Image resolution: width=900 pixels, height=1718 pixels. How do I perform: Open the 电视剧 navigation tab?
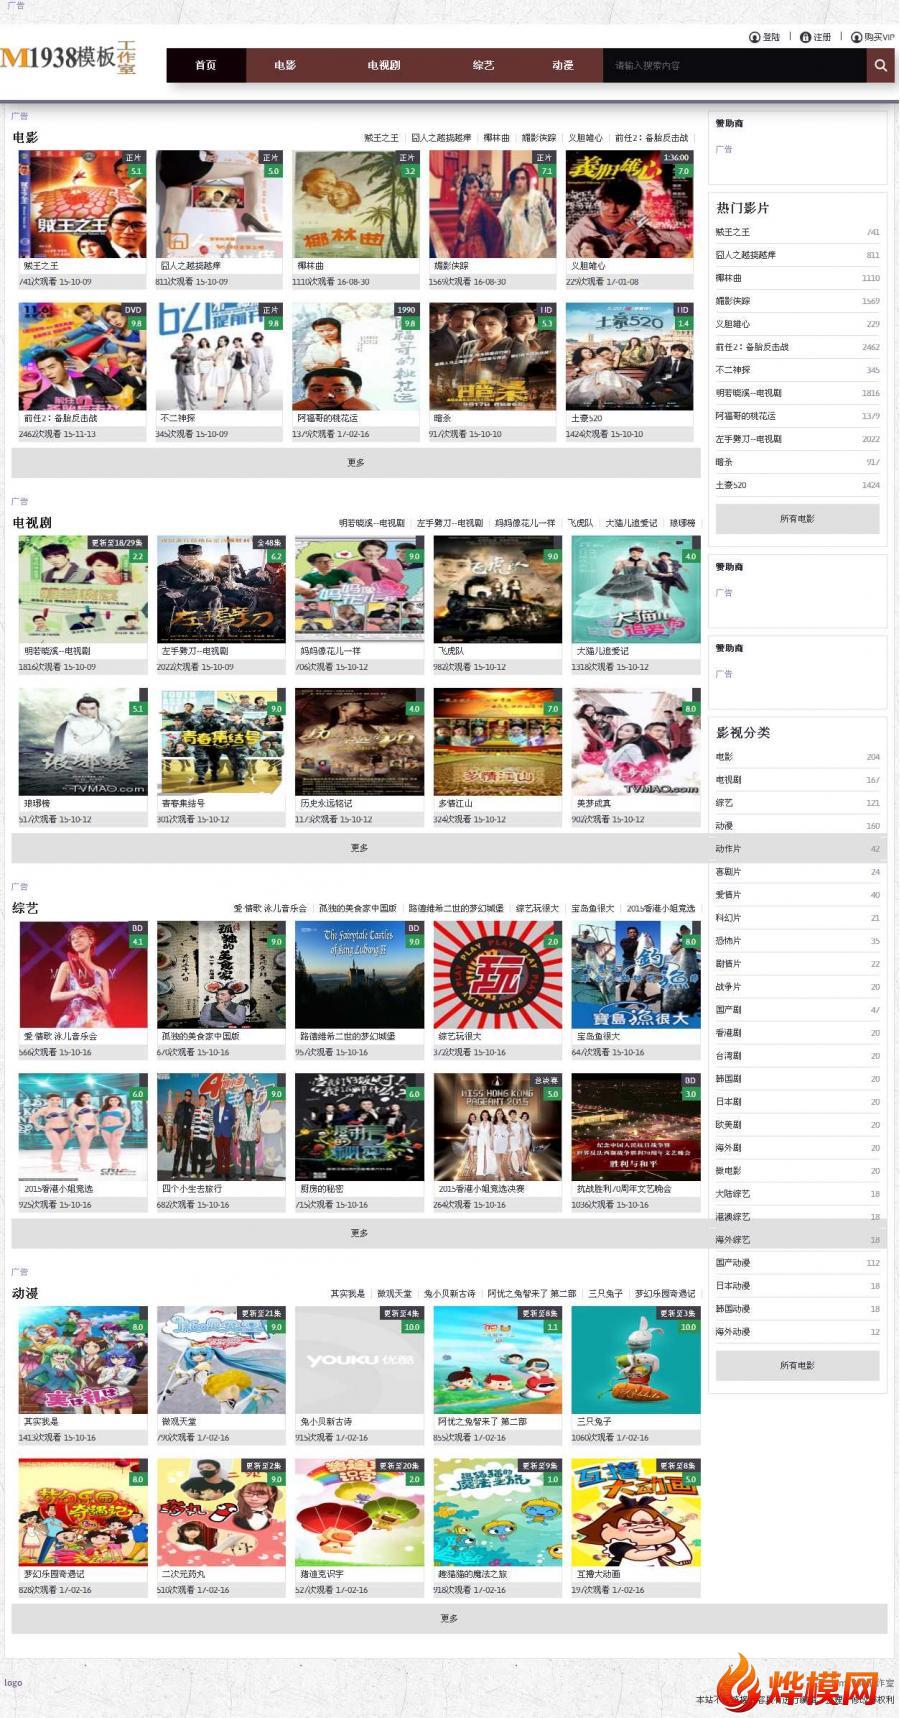tap(383, 66)
